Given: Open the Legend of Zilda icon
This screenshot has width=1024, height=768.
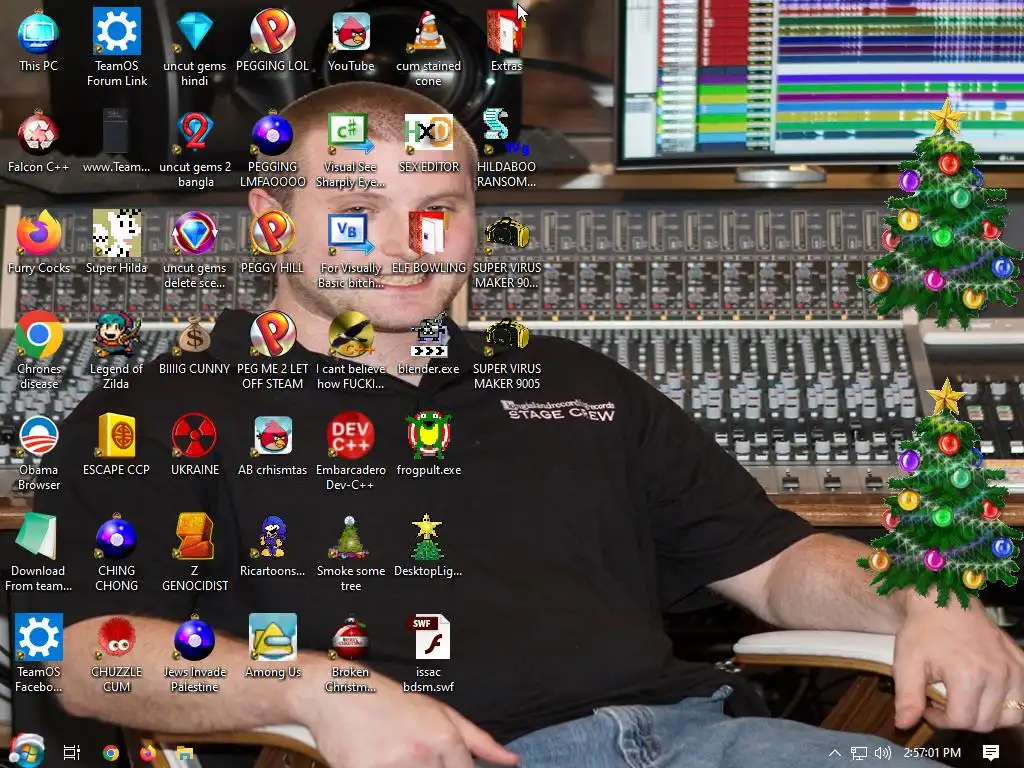Looking at the screenshot, I should [116, 334].
